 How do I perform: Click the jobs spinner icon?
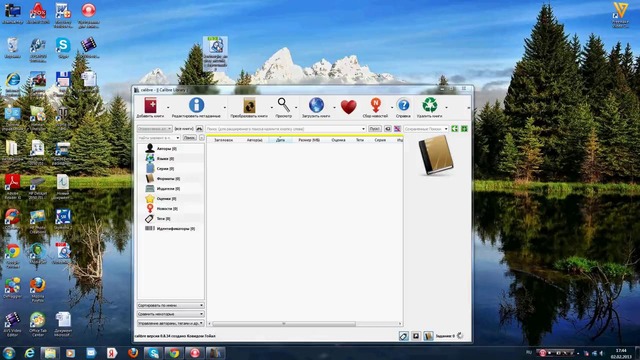pyautogui.click(x=460, y=336)
